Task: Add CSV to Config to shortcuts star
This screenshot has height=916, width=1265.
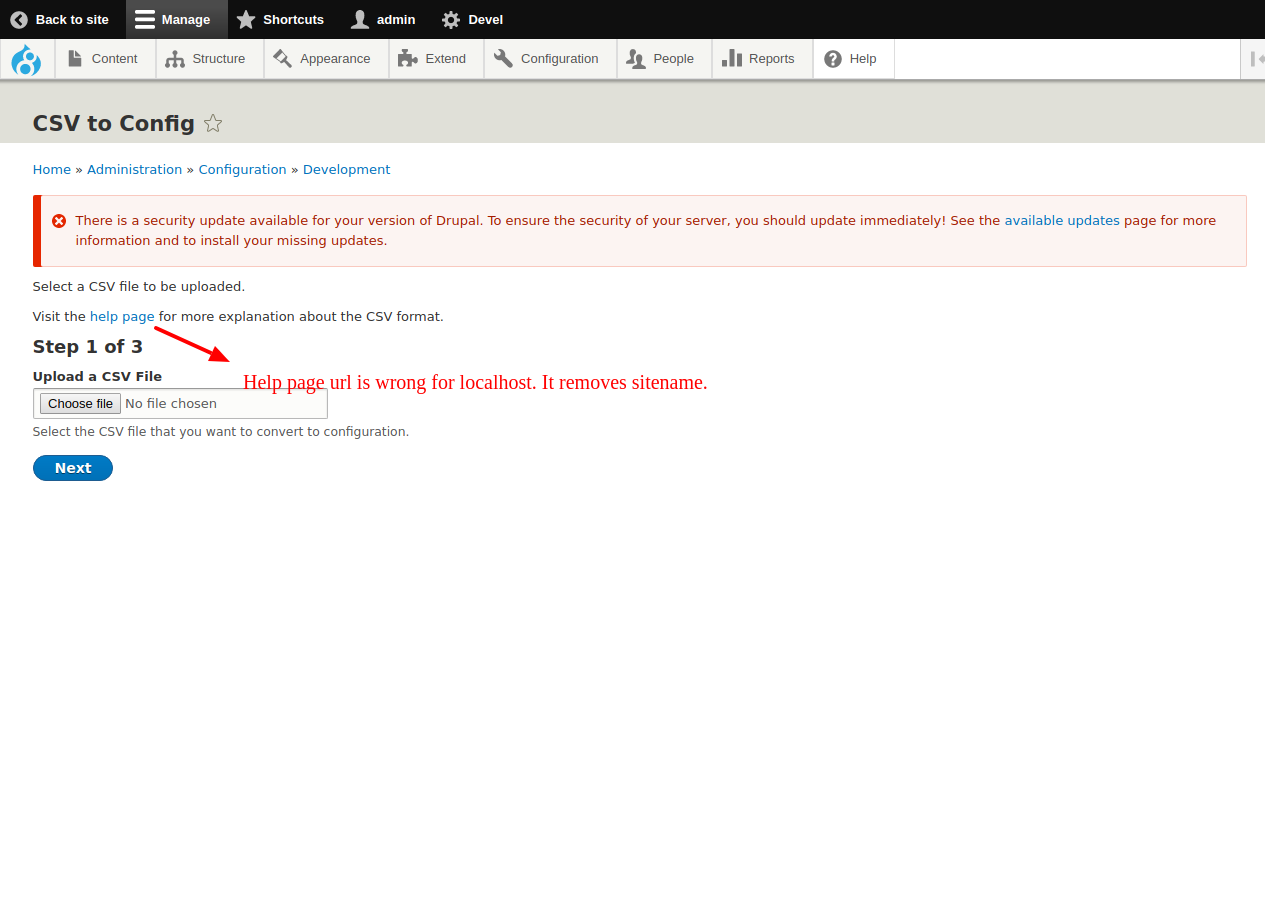Action: click(x=213, y=123)
